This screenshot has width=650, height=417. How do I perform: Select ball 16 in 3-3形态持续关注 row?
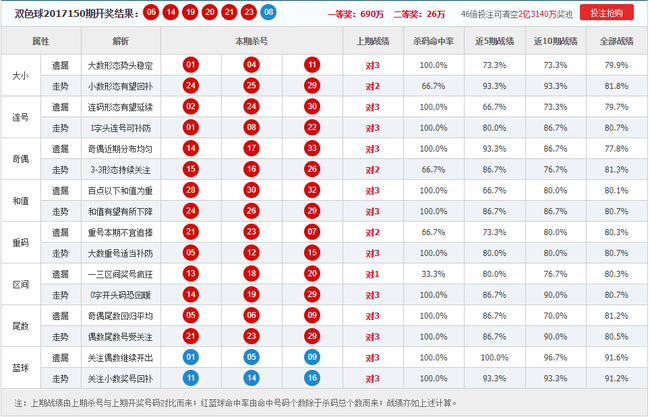(x=251, y=169)
